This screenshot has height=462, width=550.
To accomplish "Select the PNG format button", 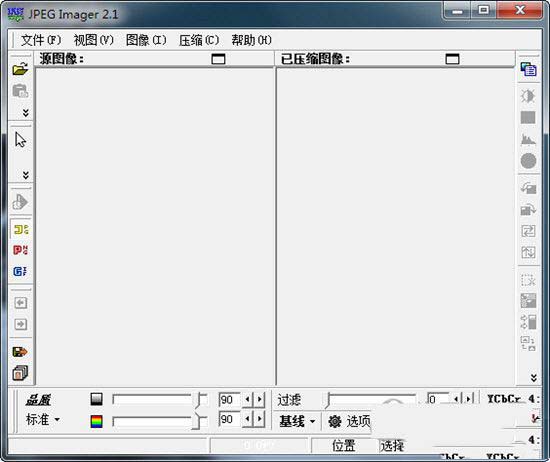I will 20,250.
